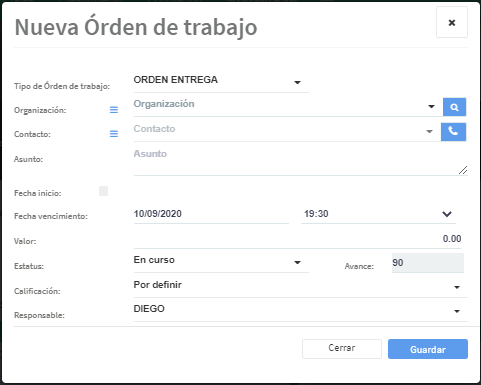The height and width of the screenshot is (385, 481).
Task: Click the Fecha vencimiento label
Action: point(51,216)
